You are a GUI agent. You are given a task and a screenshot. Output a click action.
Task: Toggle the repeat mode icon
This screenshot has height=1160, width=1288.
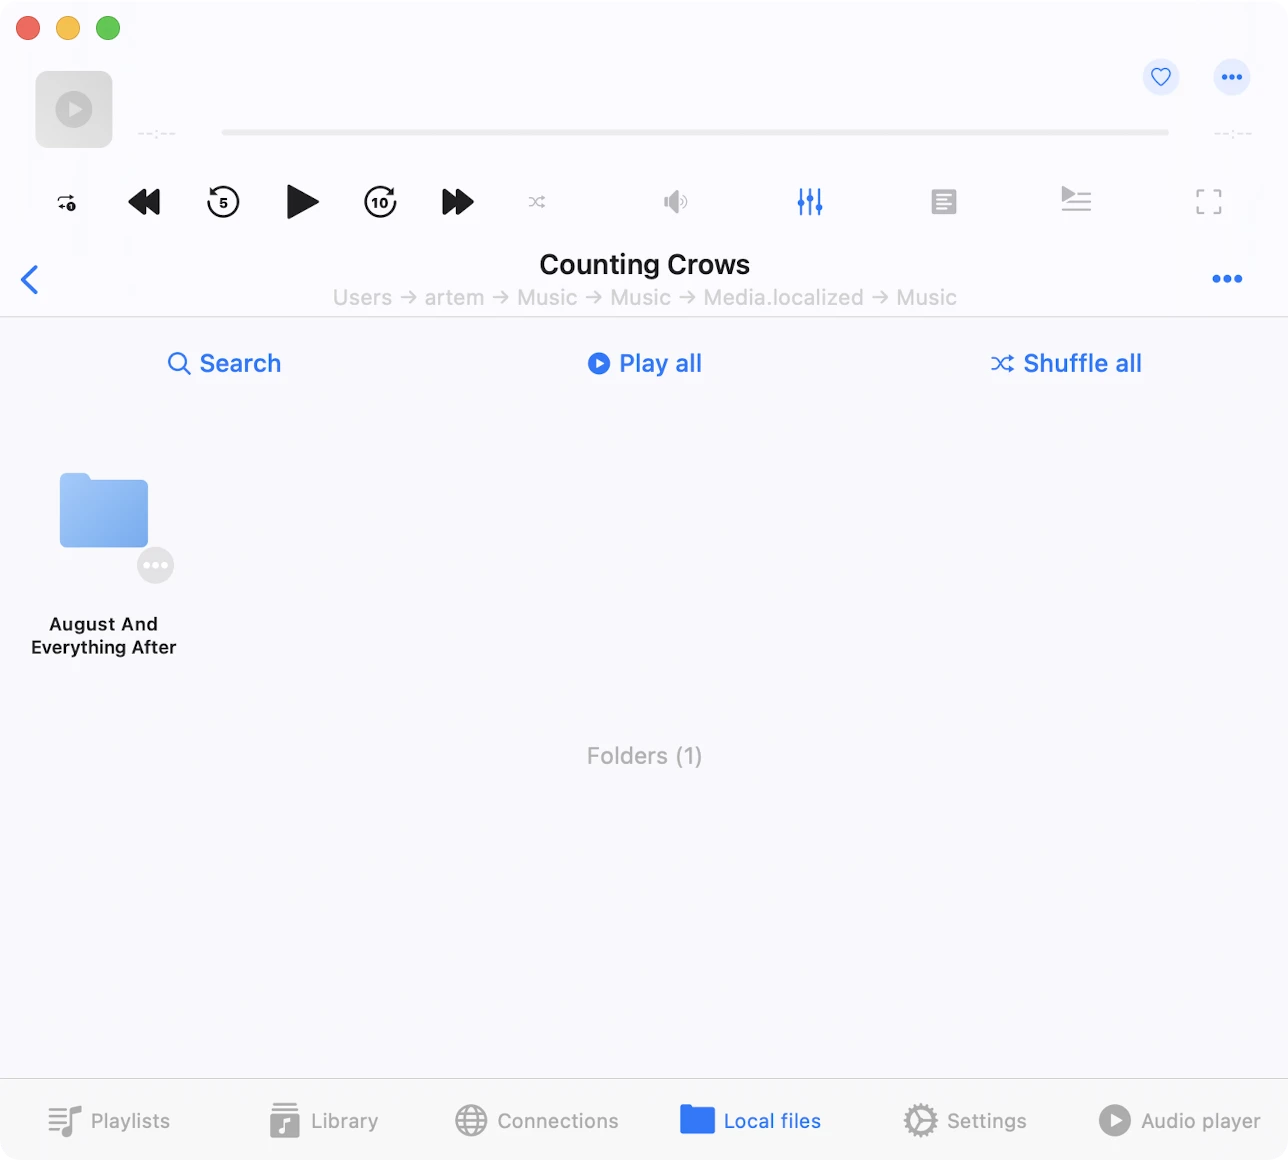click(x=67, y=203)
